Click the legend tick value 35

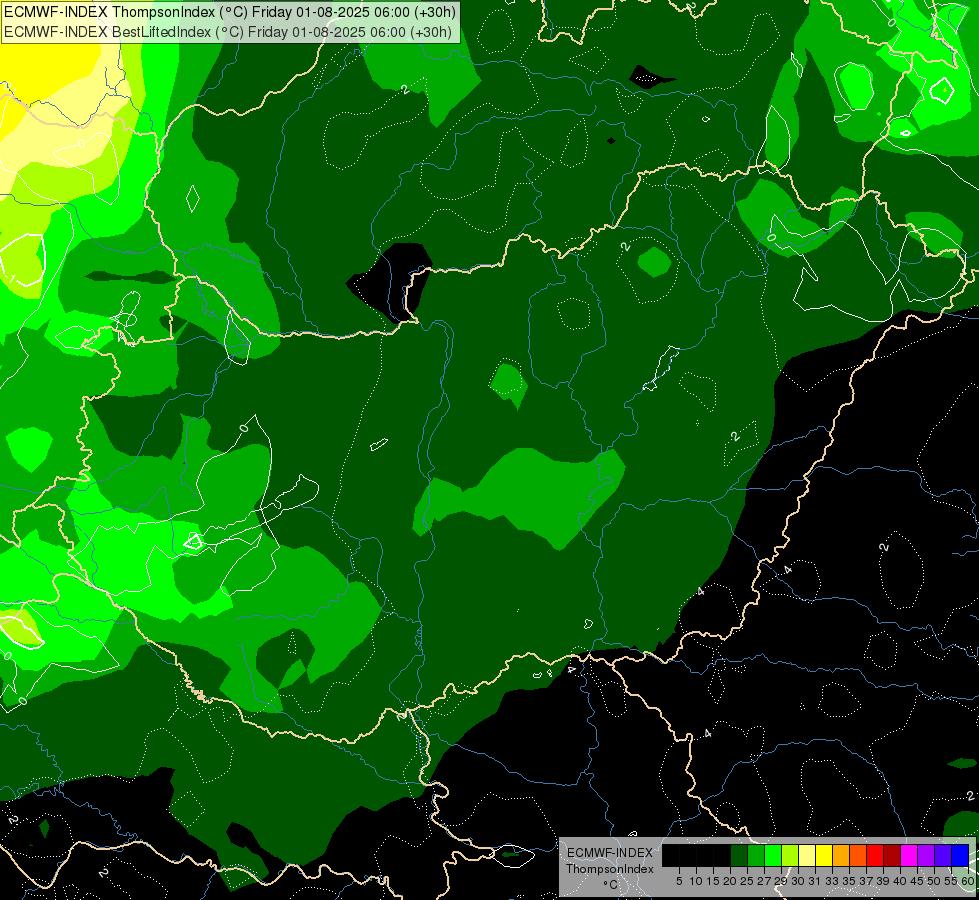(x=849, y=881)
